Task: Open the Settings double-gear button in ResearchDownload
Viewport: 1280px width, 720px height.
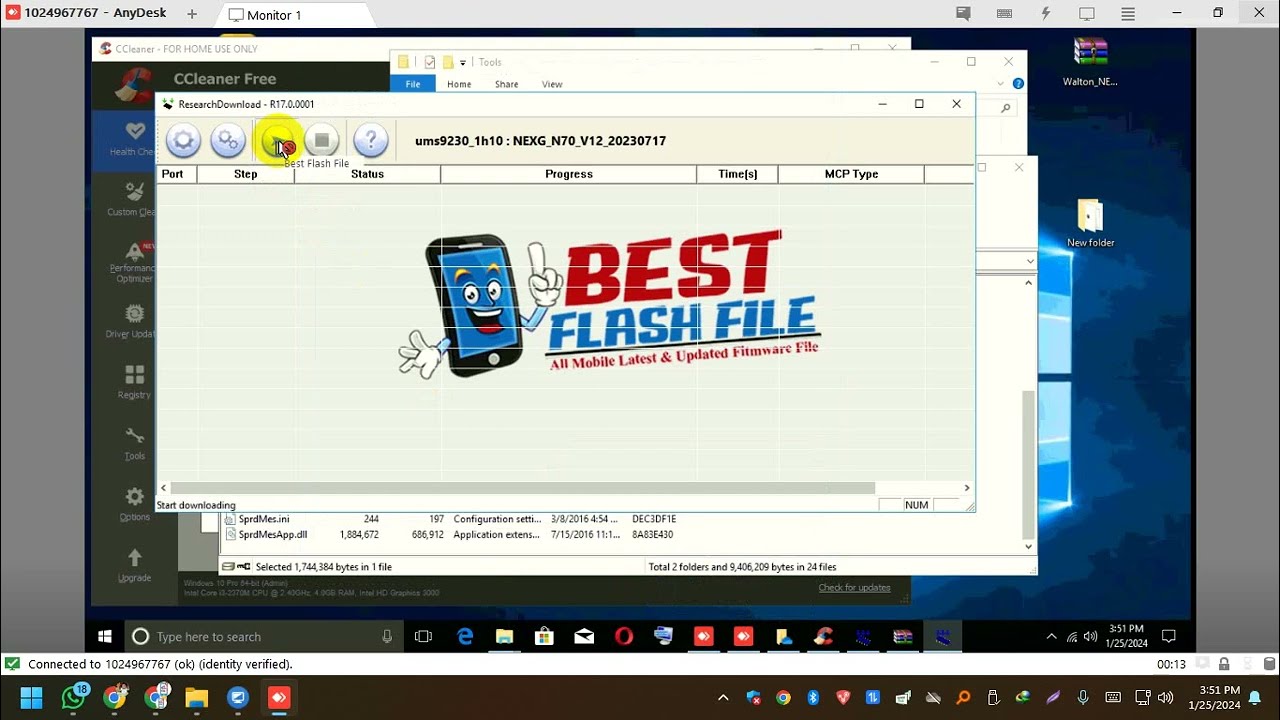Action: point(228,141)
